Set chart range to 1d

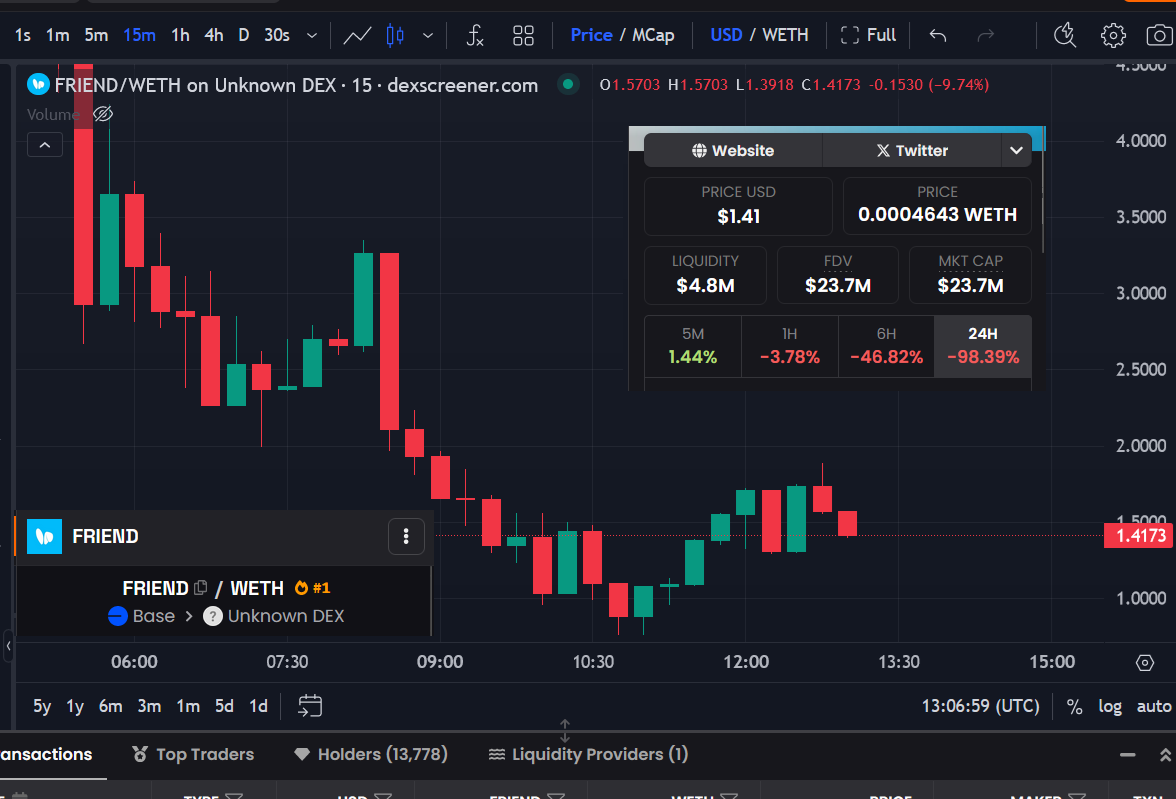[x=258, y=706]
